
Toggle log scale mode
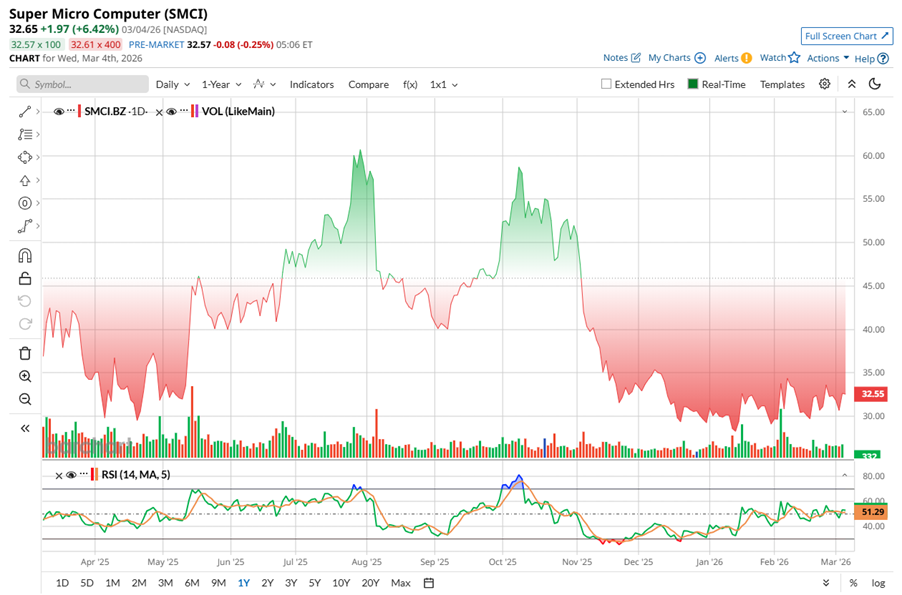pyautogui.click(x=878, y=583)
